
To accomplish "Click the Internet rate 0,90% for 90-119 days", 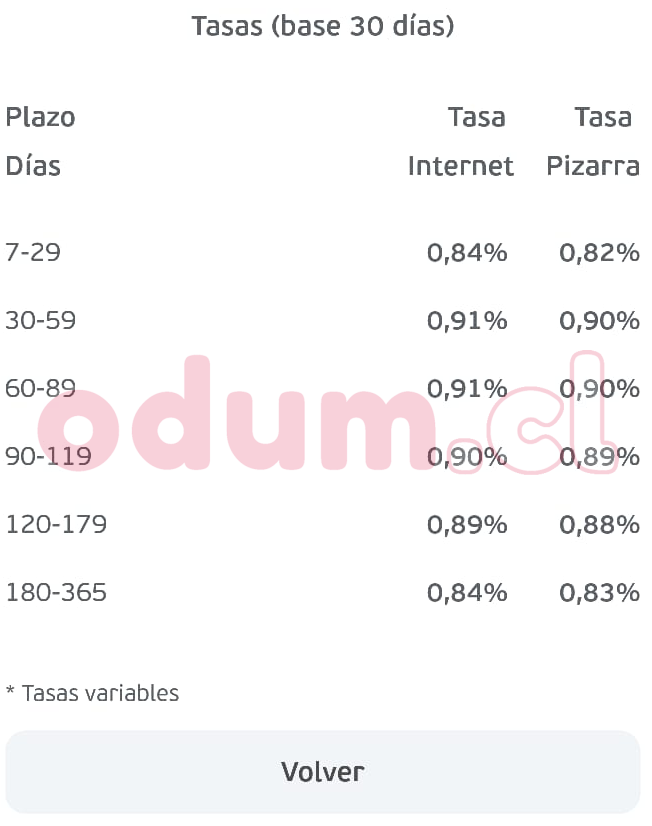I will coord(467,457).
